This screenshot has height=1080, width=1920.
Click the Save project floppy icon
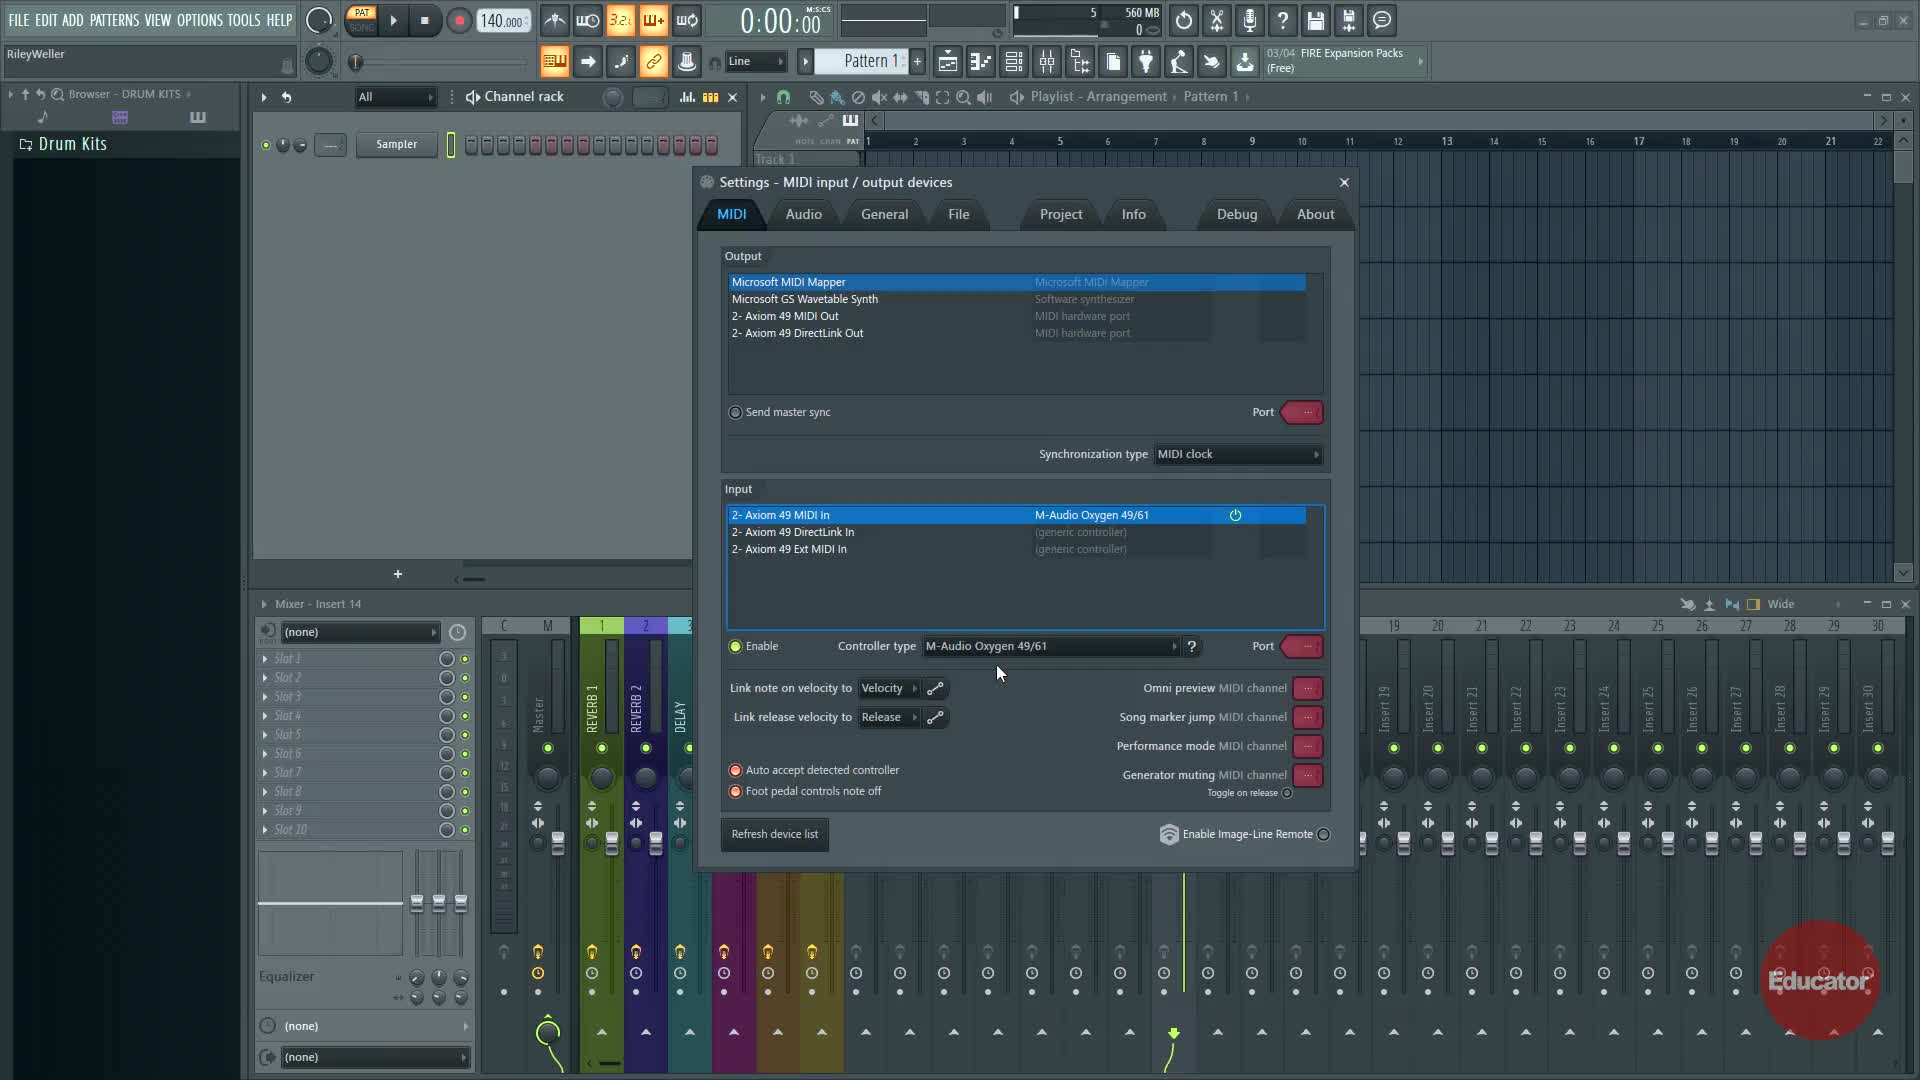pos(1315,20)
